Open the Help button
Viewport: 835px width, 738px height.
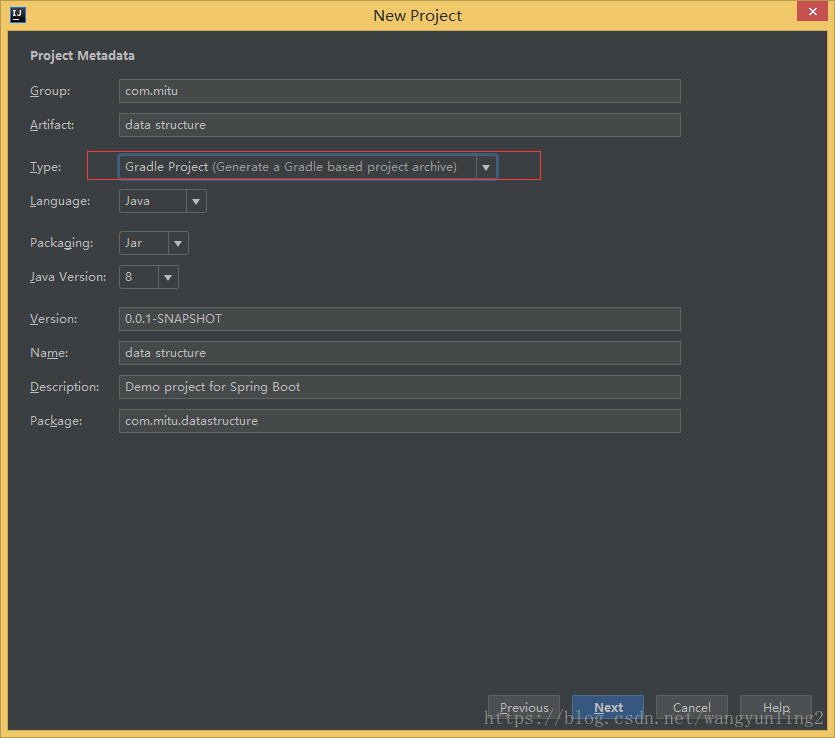point(776,707)
